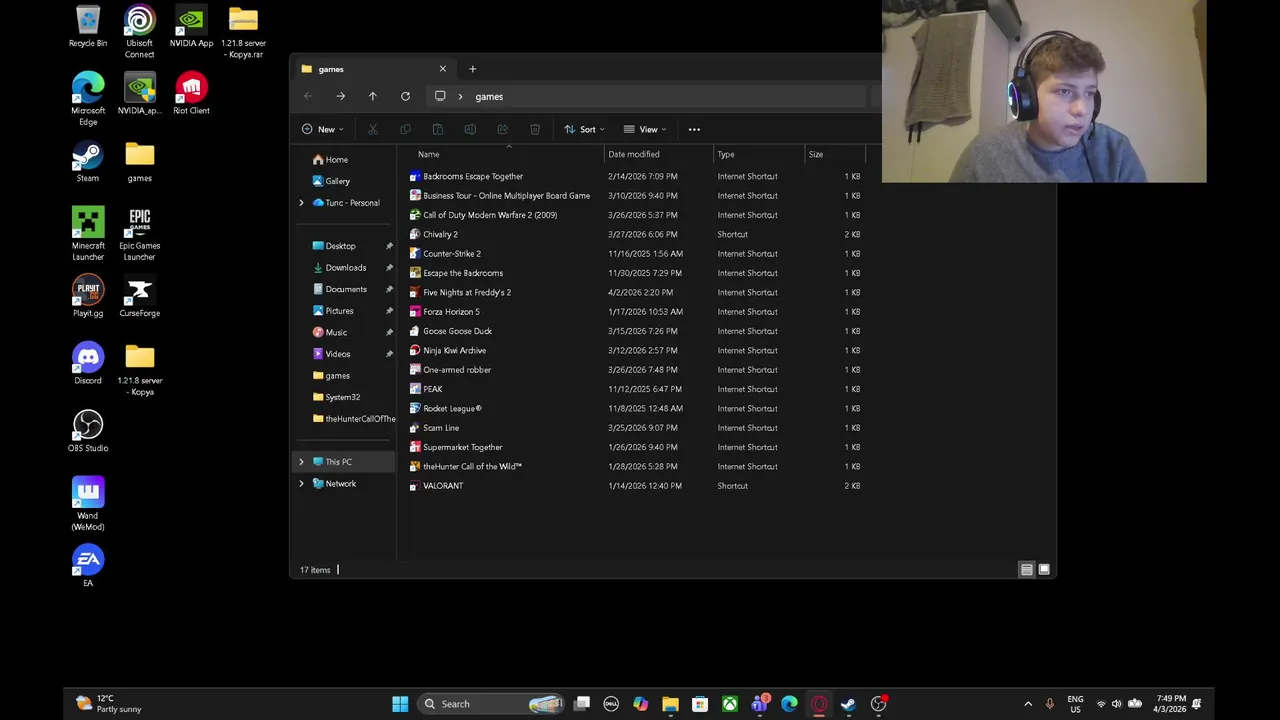1280x720 pixels.
Task: Open the taskbar clock and date
Action: (x=1171, y=704)
